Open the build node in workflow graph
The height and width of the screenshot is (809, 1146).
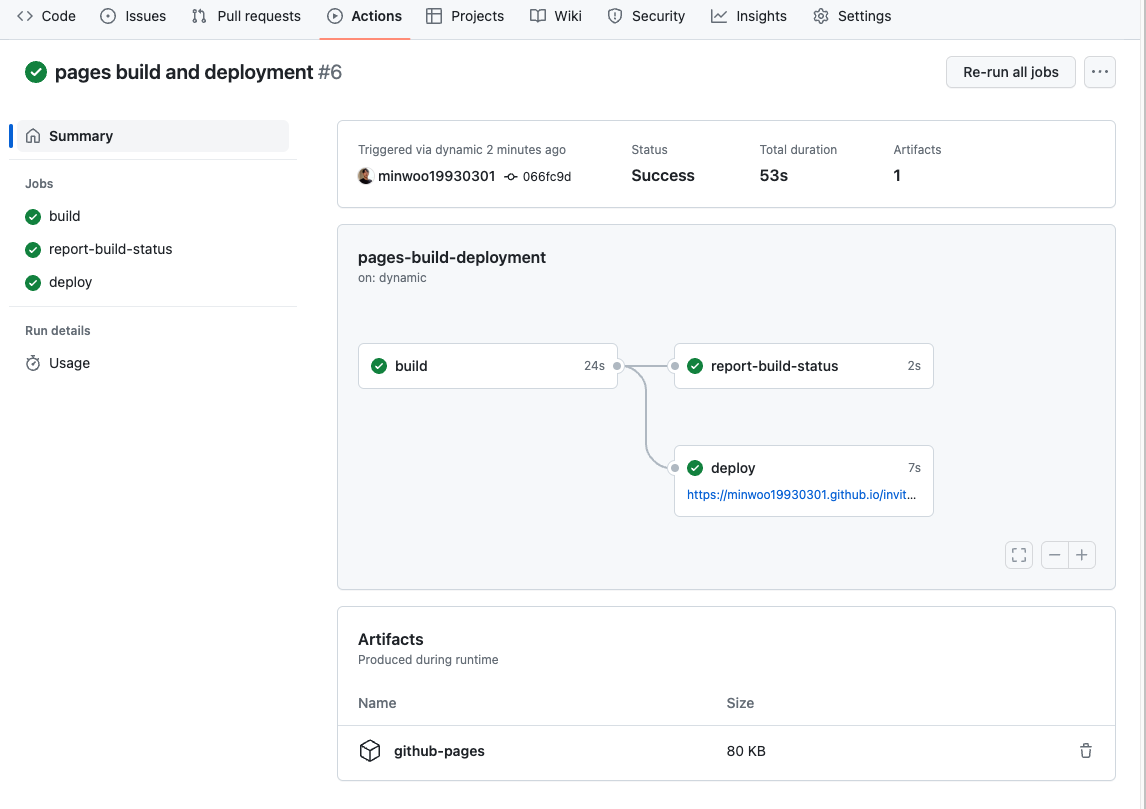487,366
